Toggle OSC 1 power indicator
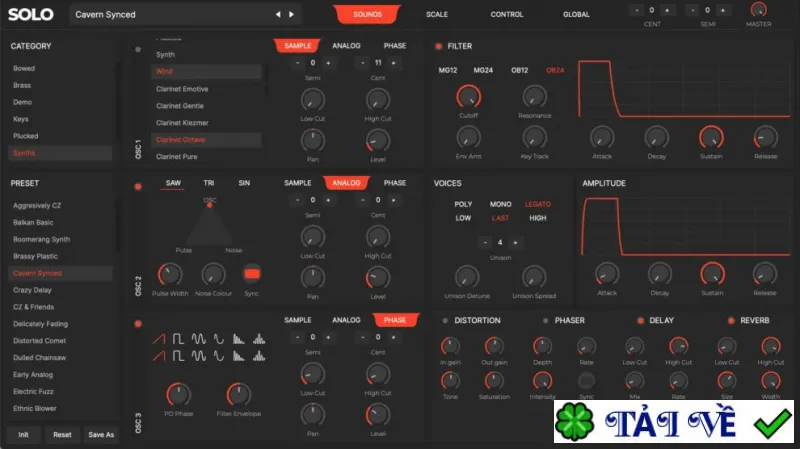The height and width of the screenshot is (449, 800). (138, 49)
